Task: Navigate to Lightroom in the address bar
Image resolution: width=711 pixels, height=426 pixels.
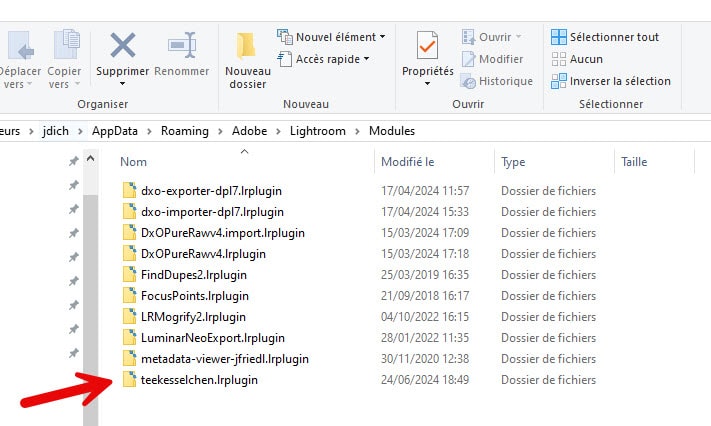Action: 318,131
